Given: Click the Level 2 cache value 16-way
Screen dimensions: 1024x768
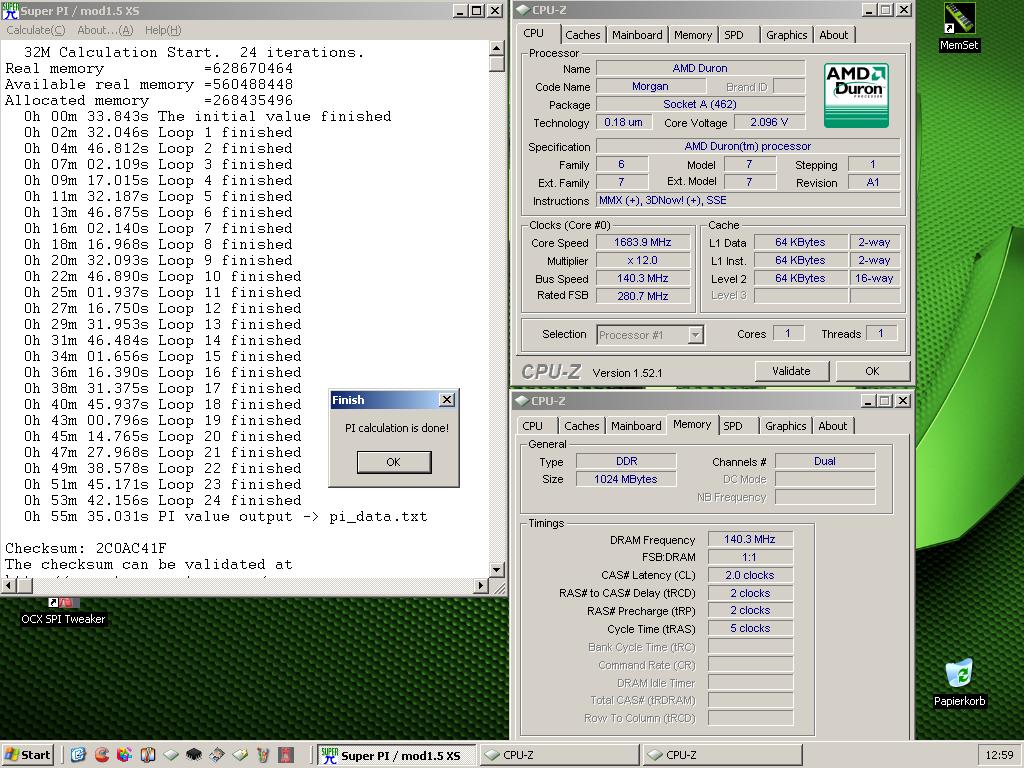Looking at the screenshot, I should coord(874,278).
